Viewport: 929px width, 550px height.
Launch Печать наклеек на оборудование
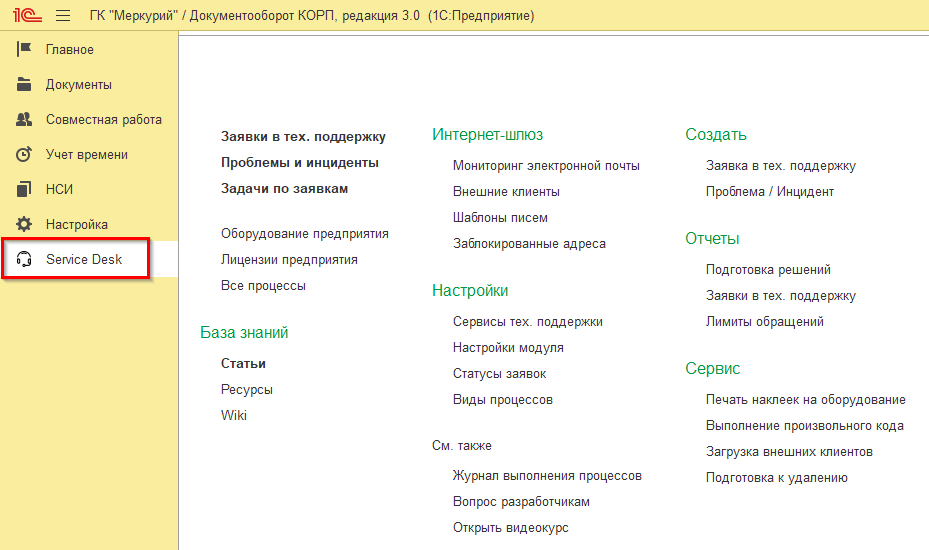[x=806, y=400]
